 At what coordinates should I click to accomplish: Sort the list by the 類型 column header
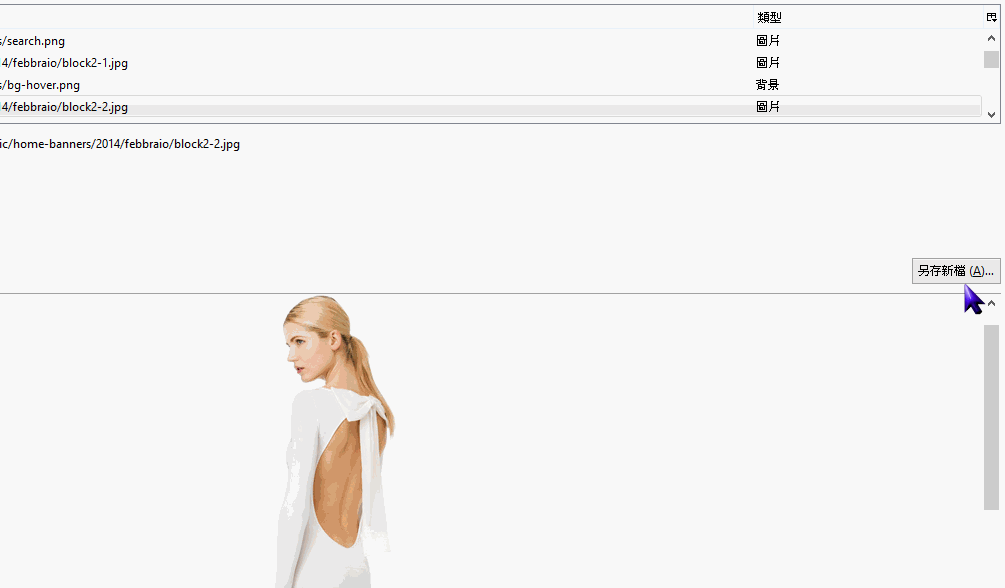(x=868, y=17)
